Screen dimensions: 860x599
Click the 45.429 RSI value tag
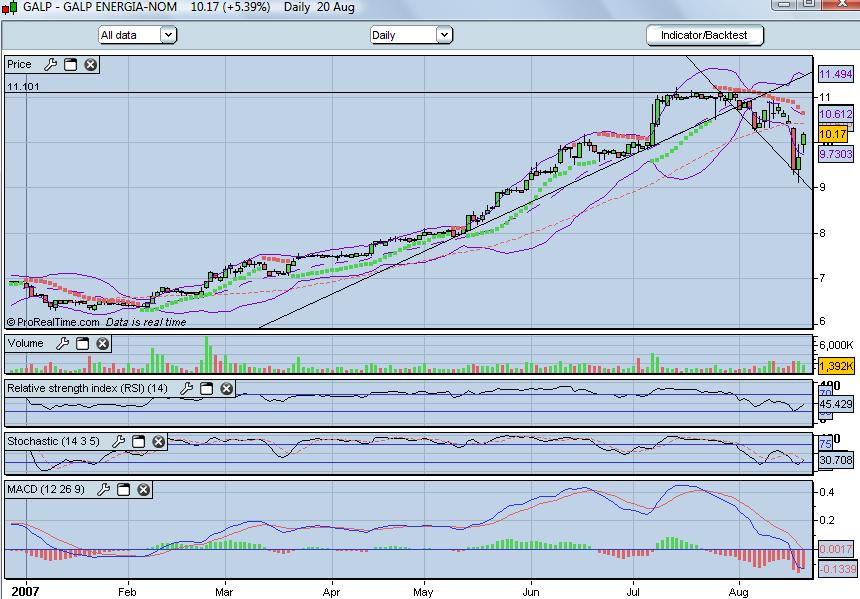(836, 404)
